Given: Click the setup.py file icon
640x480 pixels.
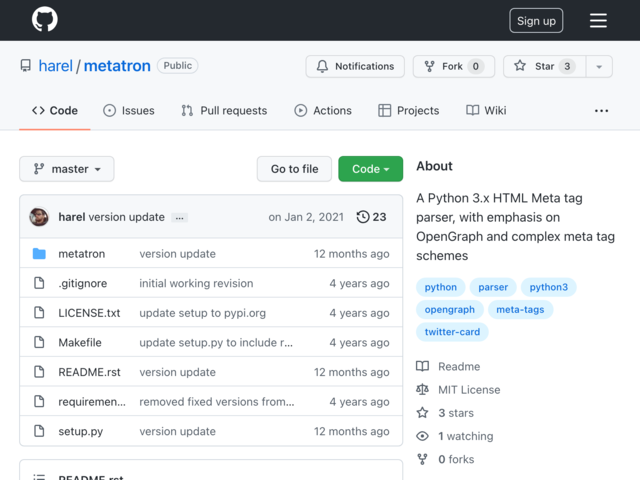Looking at the screenshot, I should point(39,431).
